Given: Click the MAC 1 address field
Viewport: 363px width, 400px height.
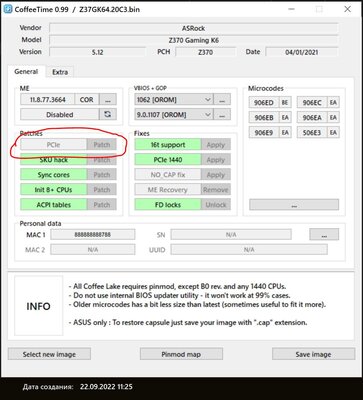Looking at the screenshot, I should click(93, 234).
